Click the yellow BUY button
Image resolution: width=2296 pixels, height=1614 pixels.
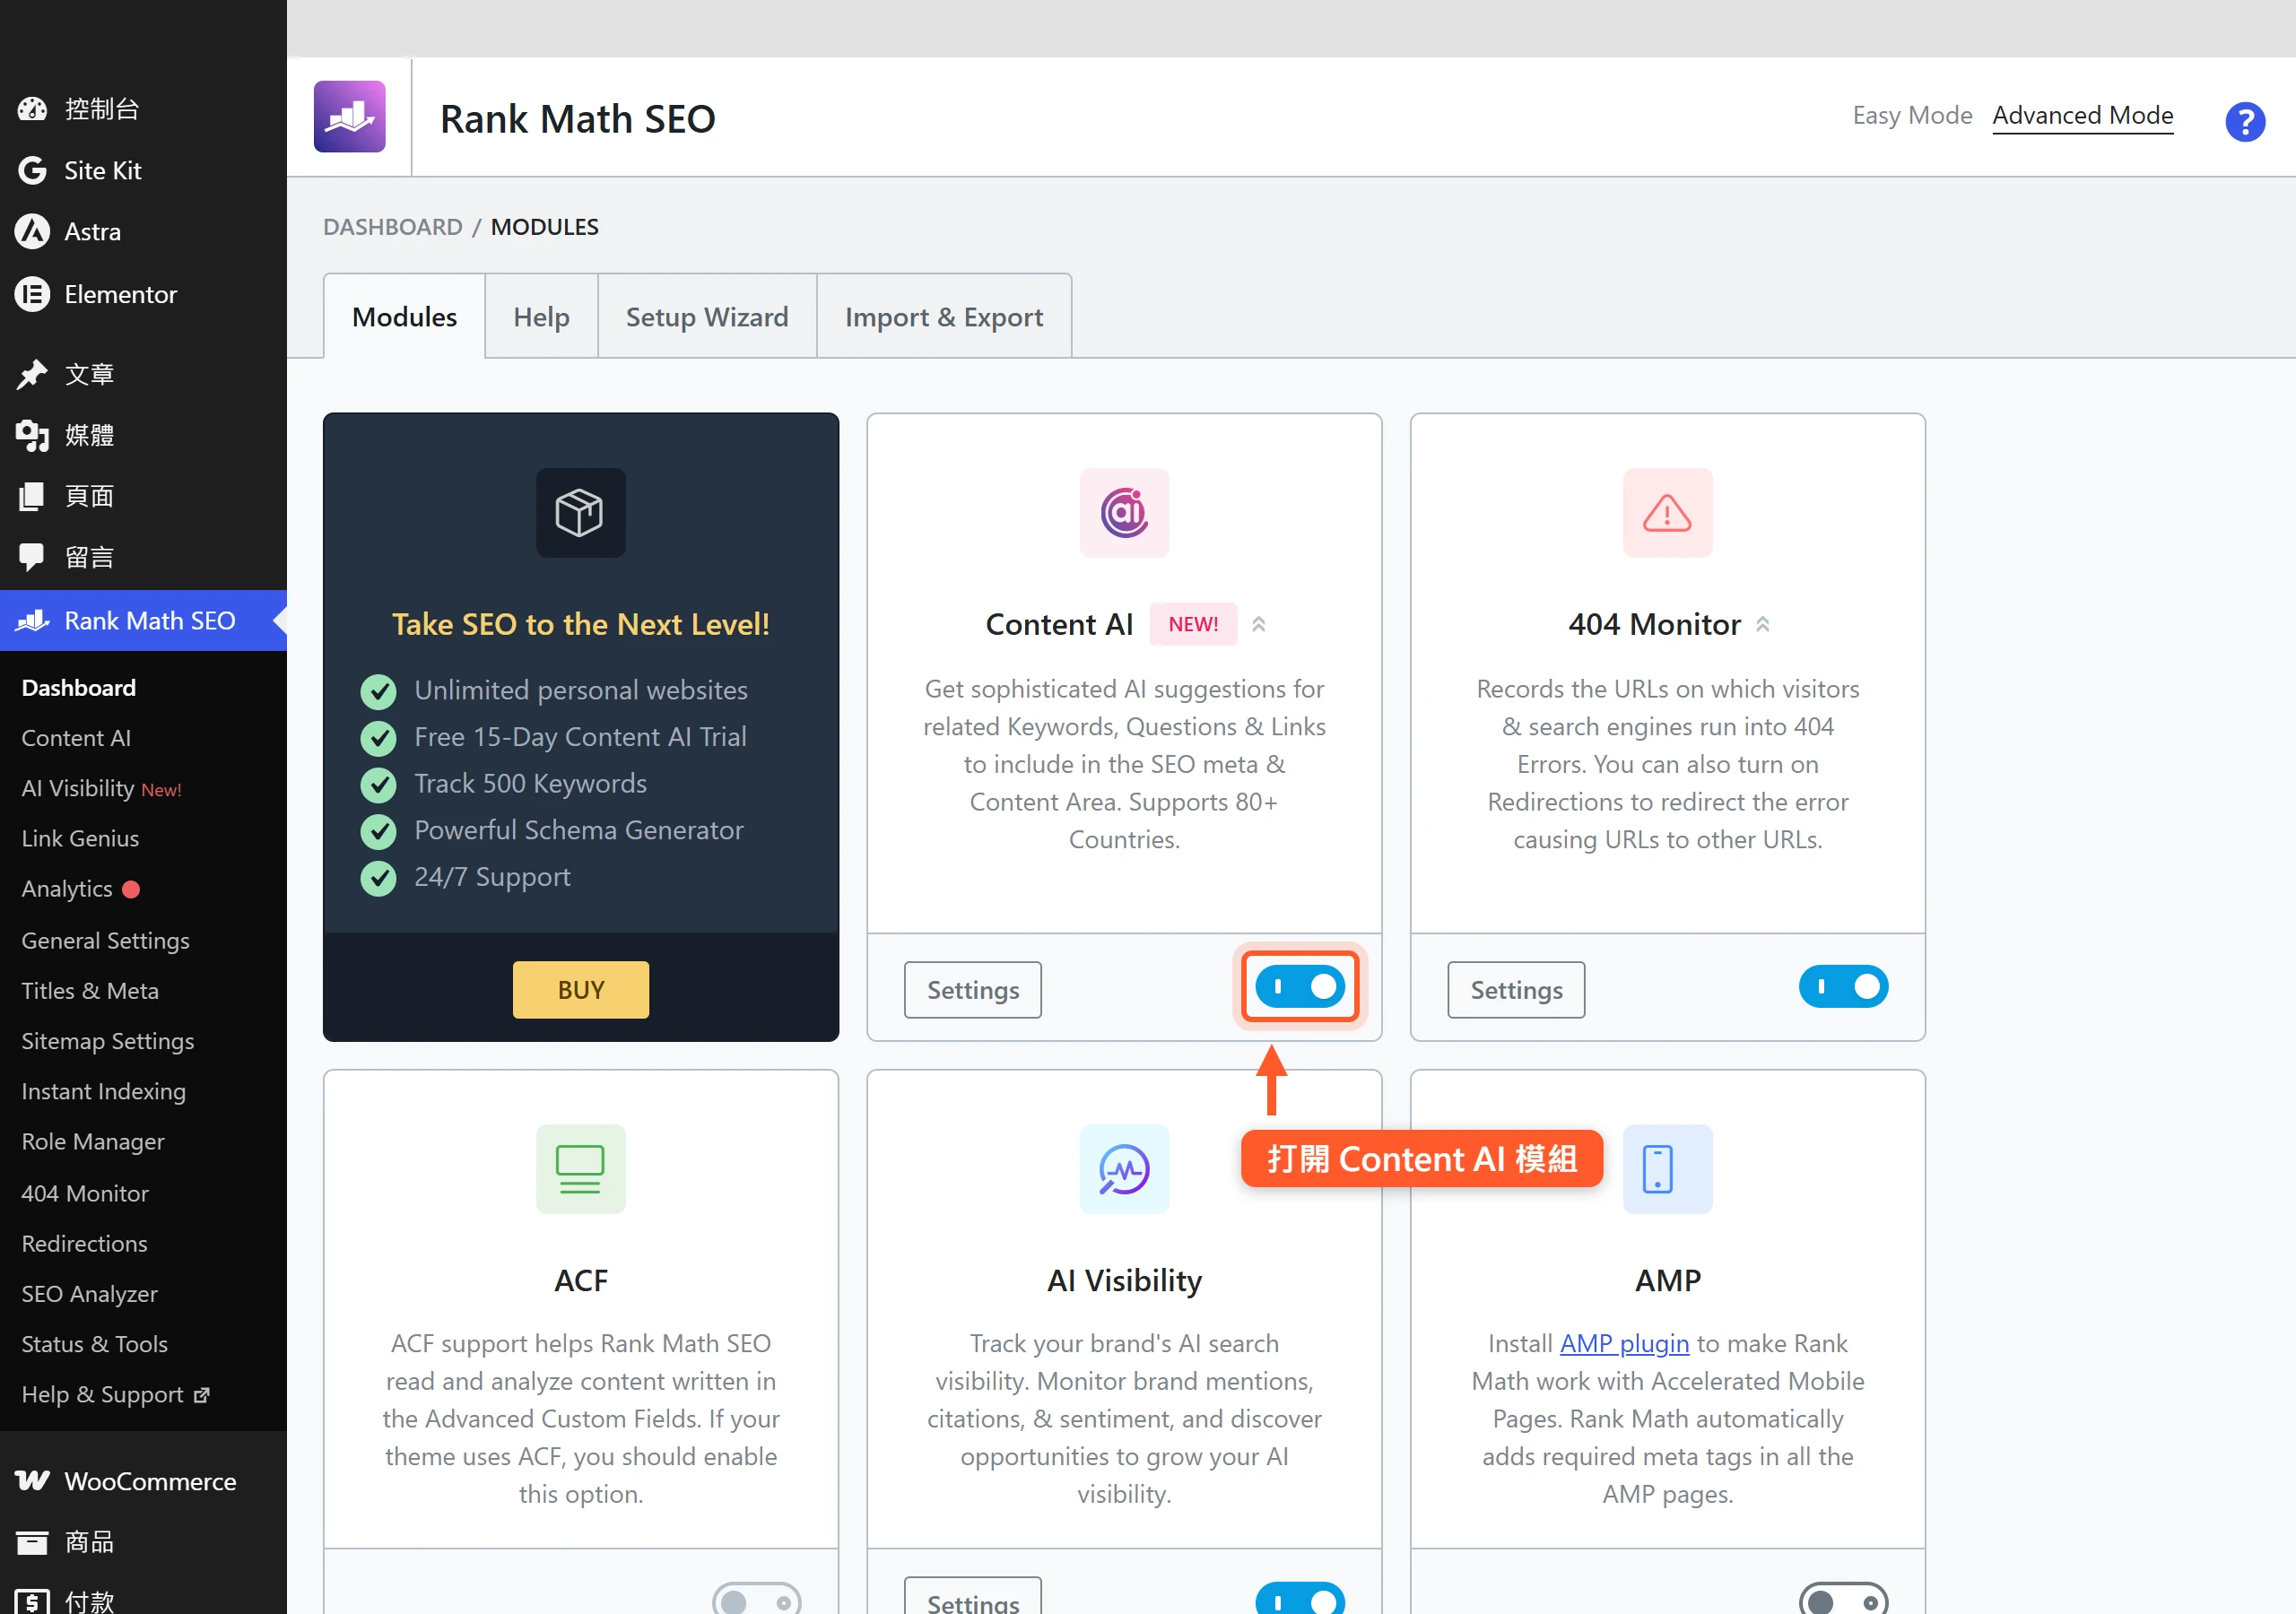(581, 989)
